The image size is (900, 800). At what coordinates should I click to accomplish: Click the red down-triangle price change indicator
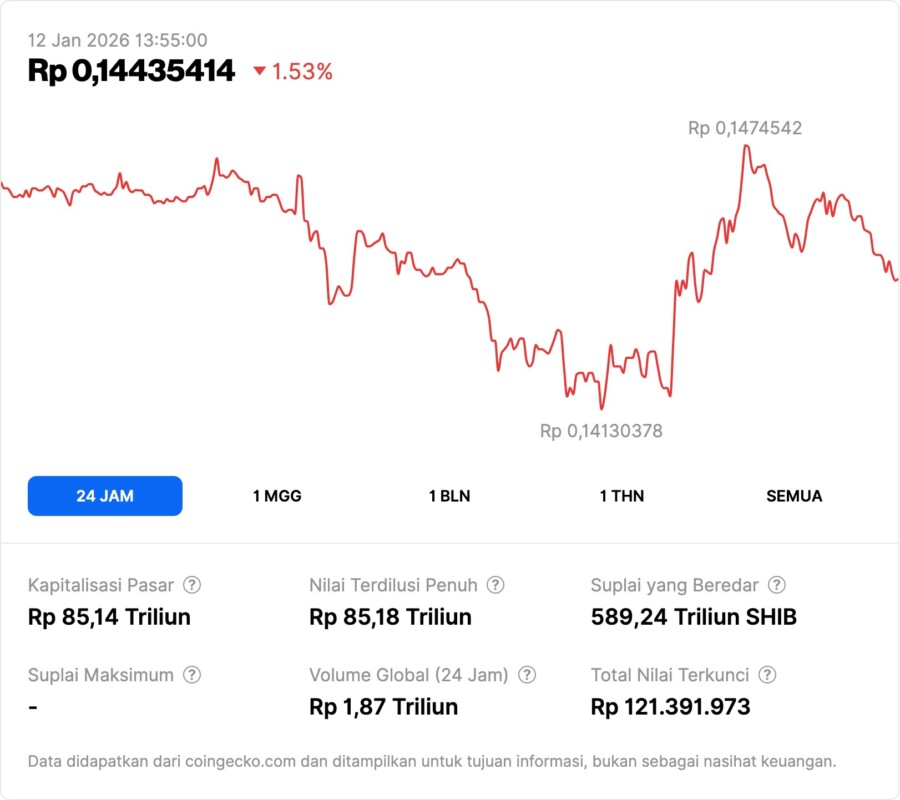click(x=260, y=71)
